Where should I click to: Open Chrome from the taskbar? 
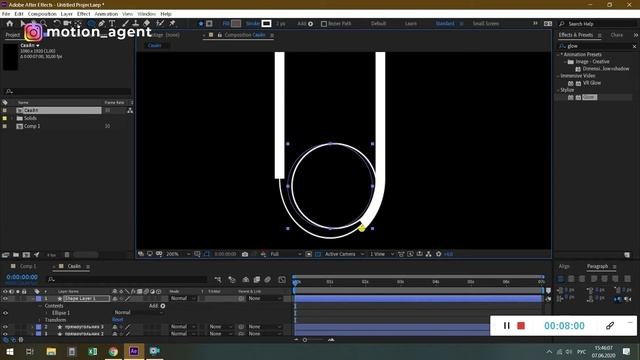113,351
